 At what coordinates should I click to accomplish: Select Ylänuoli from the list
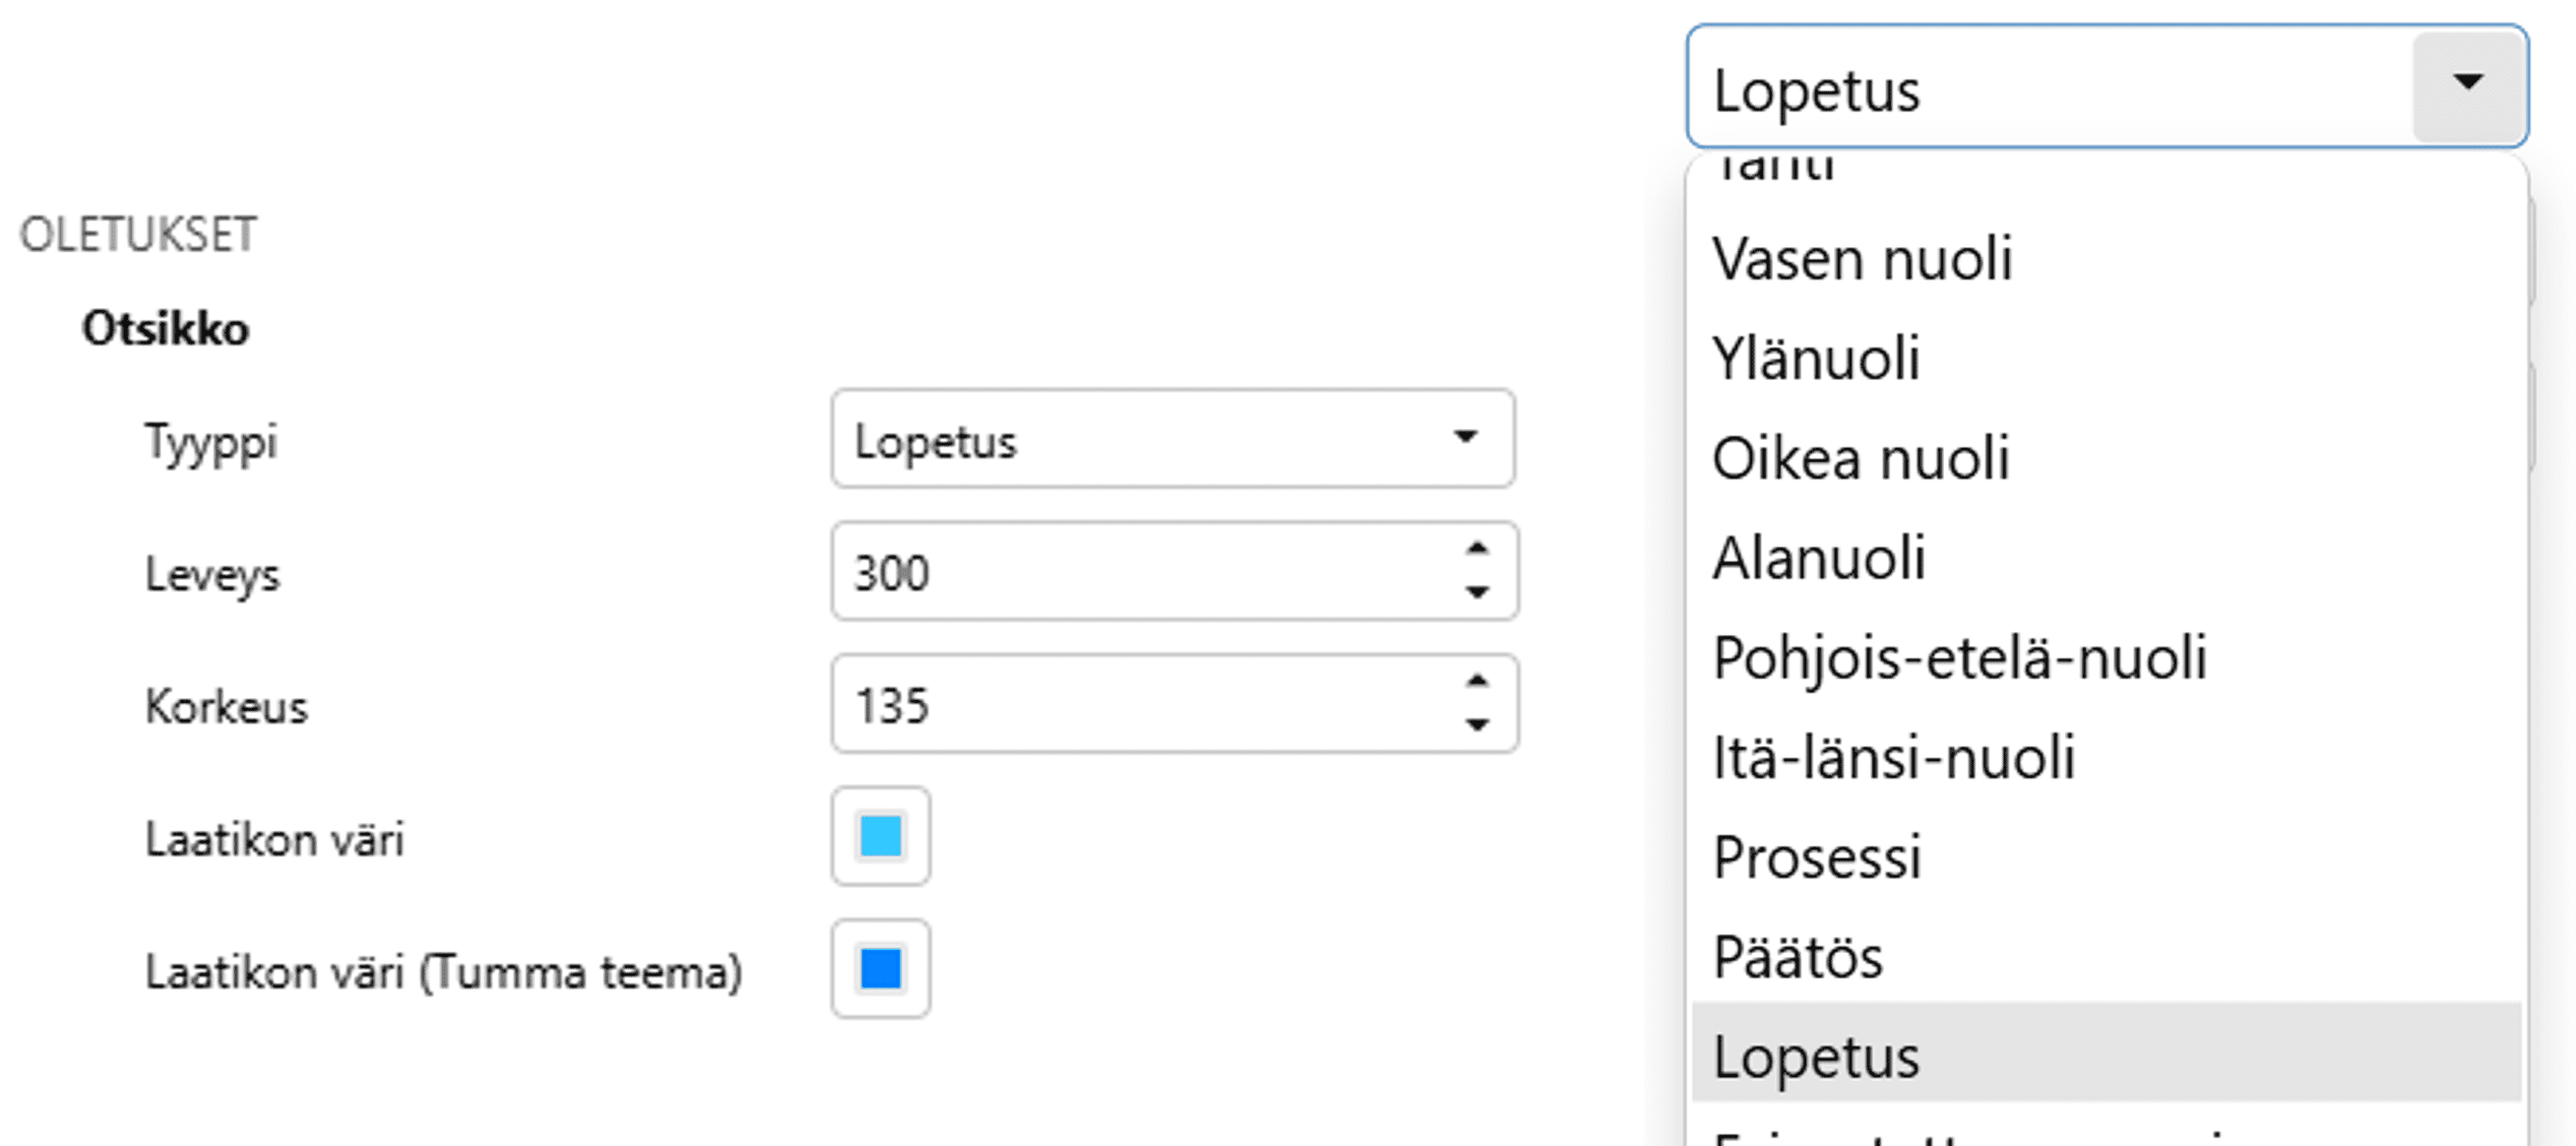point(1816,358)
